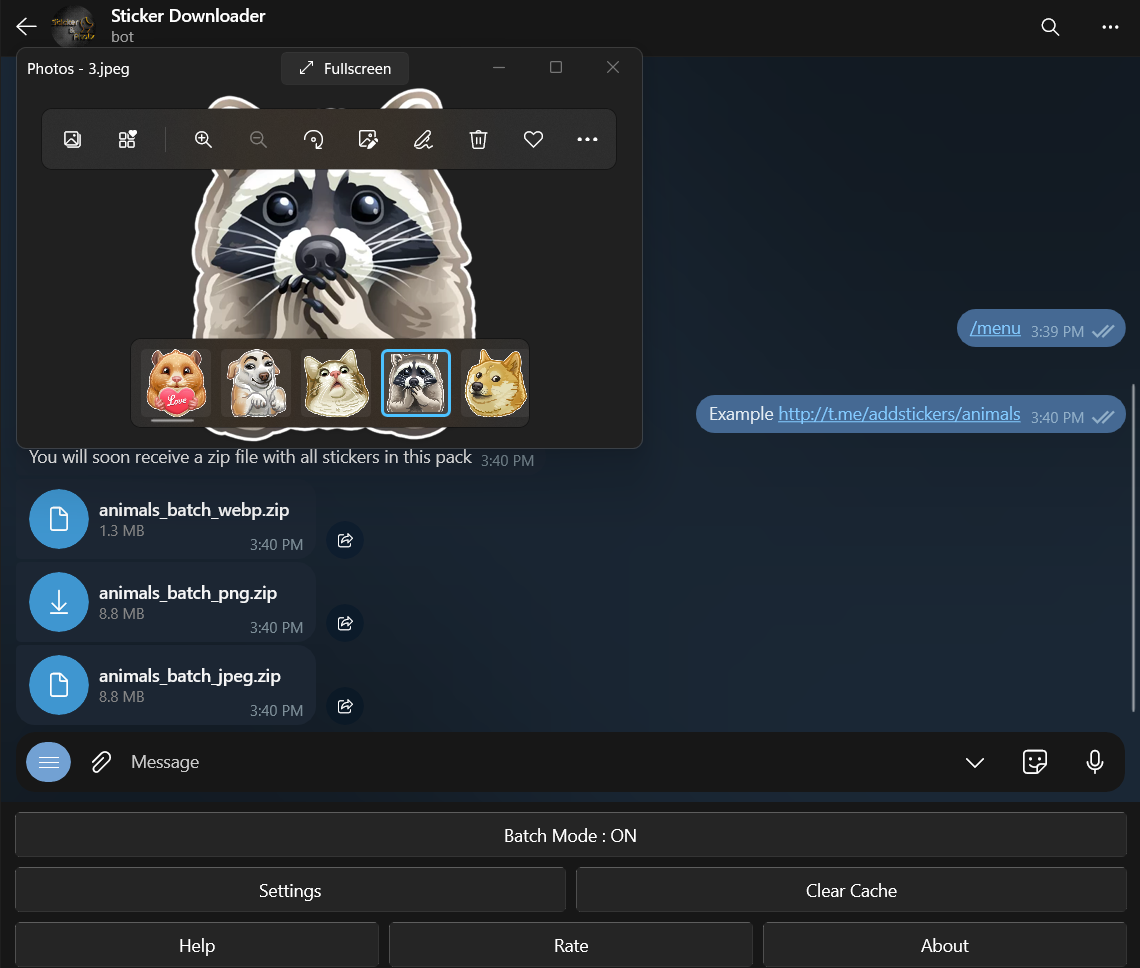Select the doge sticker thumbnail
This screenshot has width=1140, height=968.
[x=495, y=383]
